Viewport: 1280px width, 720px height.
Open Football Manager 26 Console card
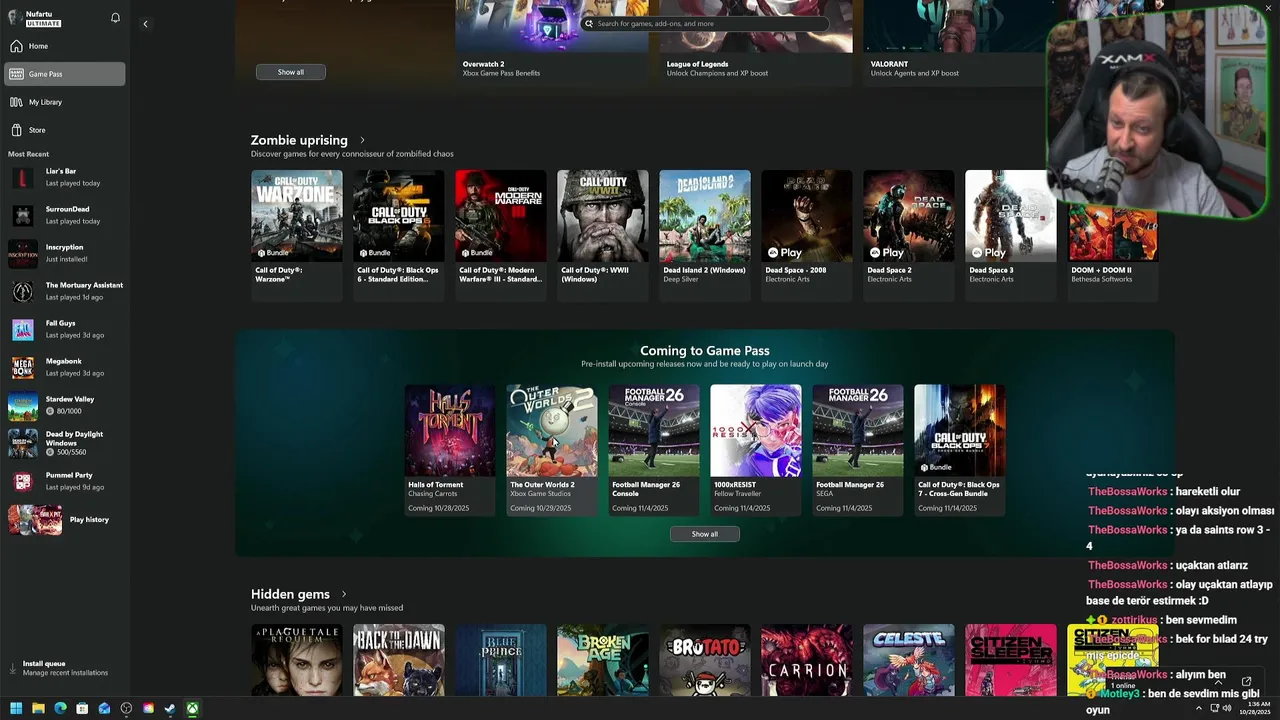(x=654, y=450)
